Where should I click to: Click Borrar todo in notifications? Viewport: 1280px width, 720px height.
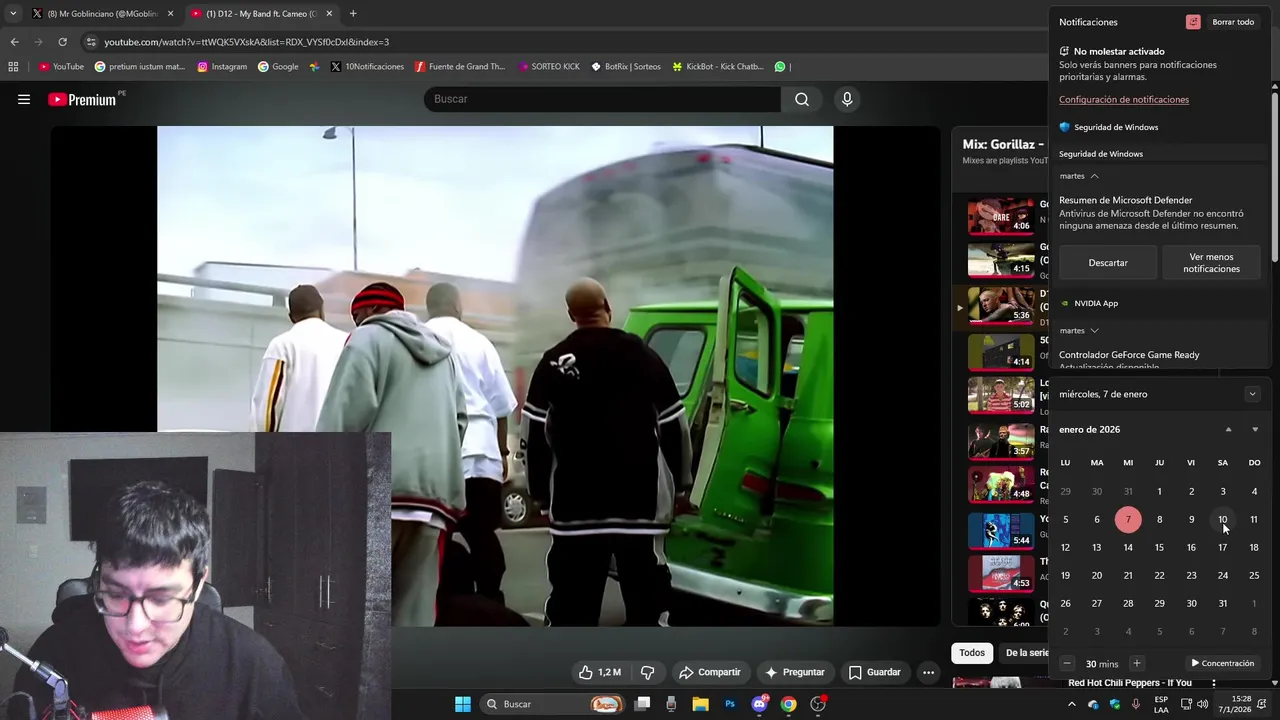[x=1233, y=22]
